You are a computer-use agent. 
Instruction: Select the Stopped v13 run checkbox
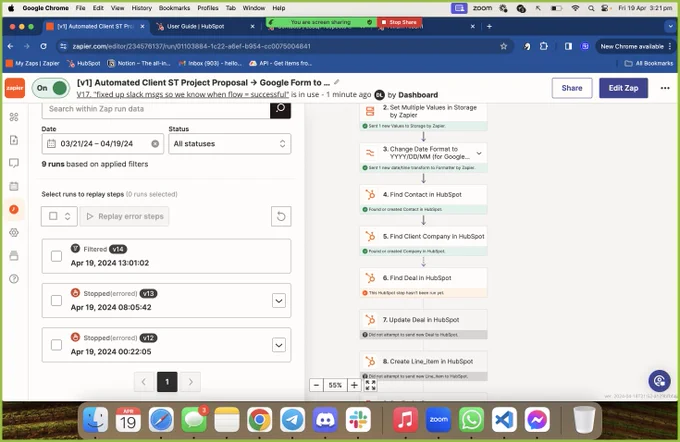pyautogui.click(x=56, y=301)
